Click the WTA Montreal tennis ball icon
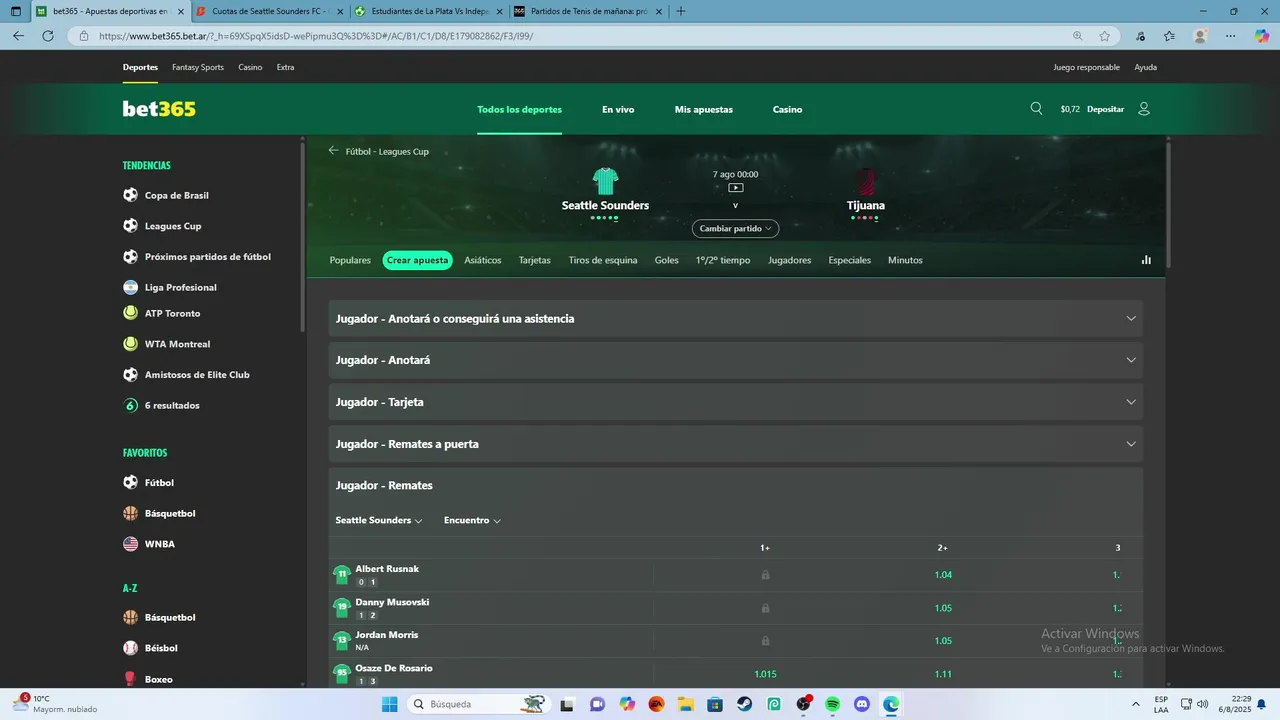The image size is (1280, 720). (130, 344)
